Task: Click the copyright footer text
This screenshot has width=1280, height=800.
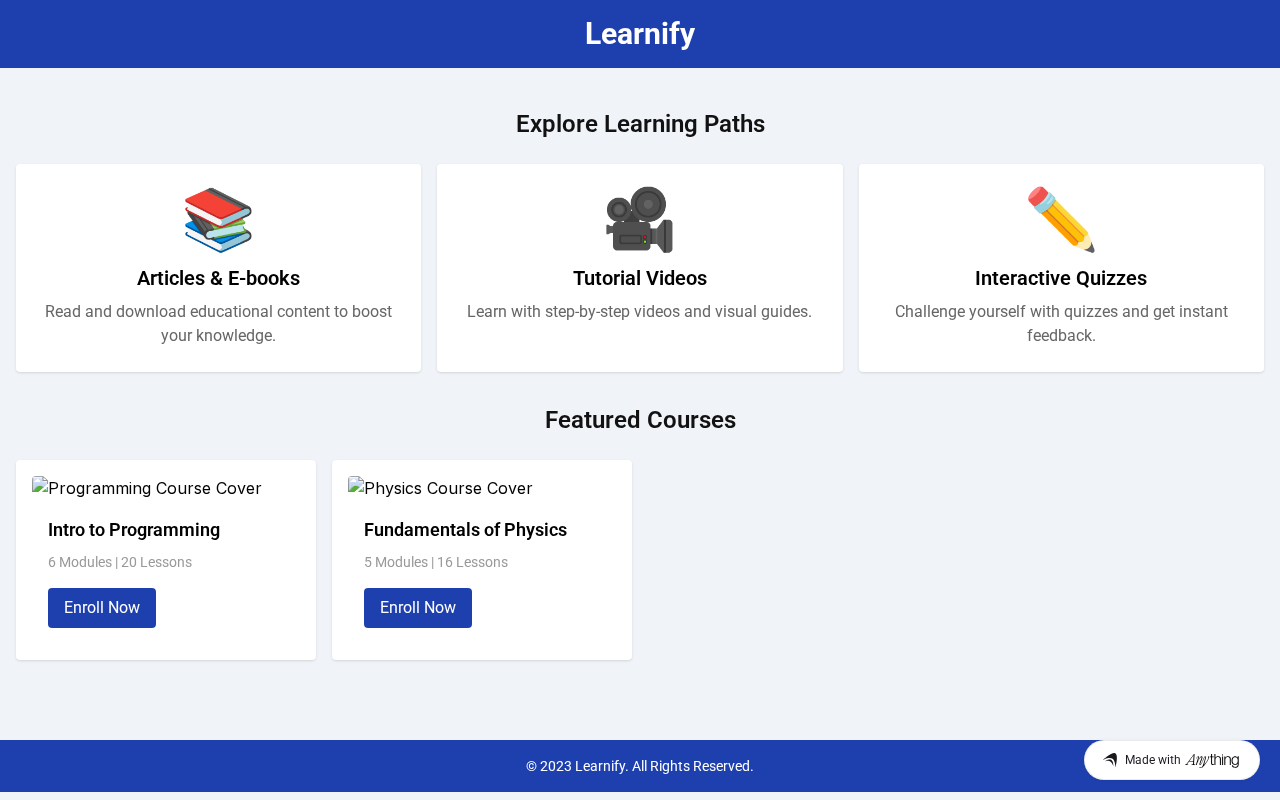Action: pyautogui.click(x=640, y=766)
